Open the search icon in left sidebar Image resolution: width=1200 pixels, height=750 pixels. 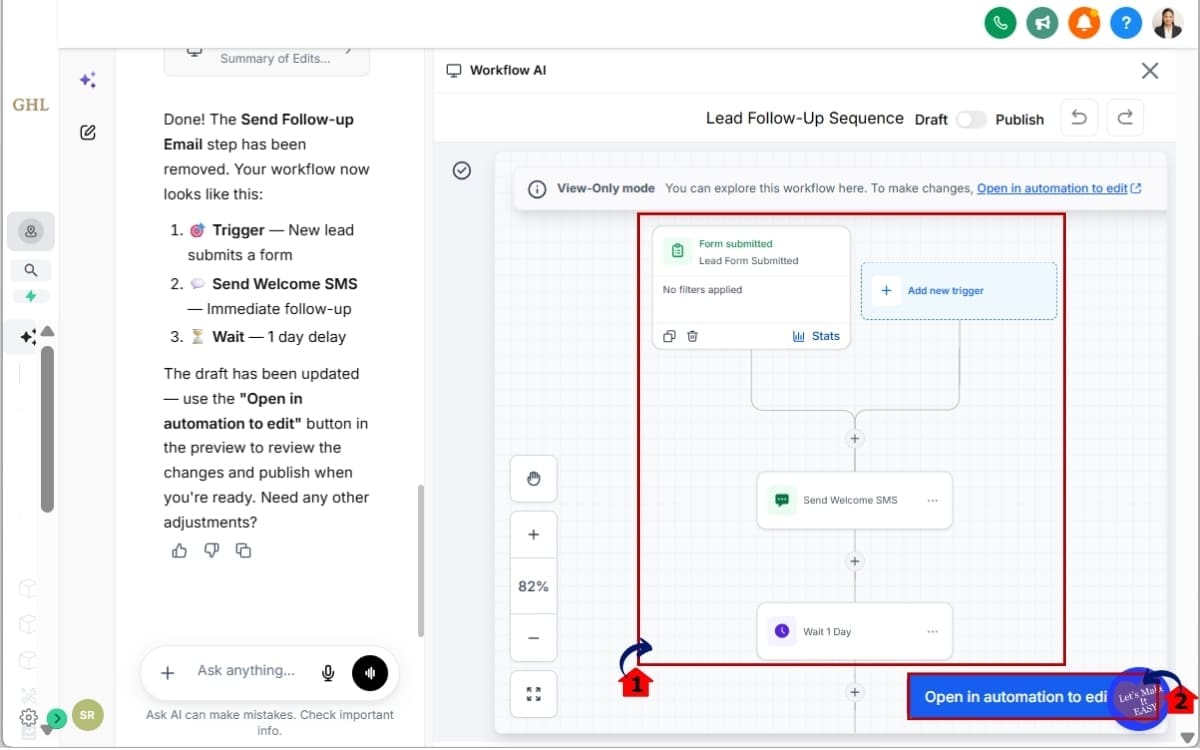pyautogui.click(x=31, y=270)
